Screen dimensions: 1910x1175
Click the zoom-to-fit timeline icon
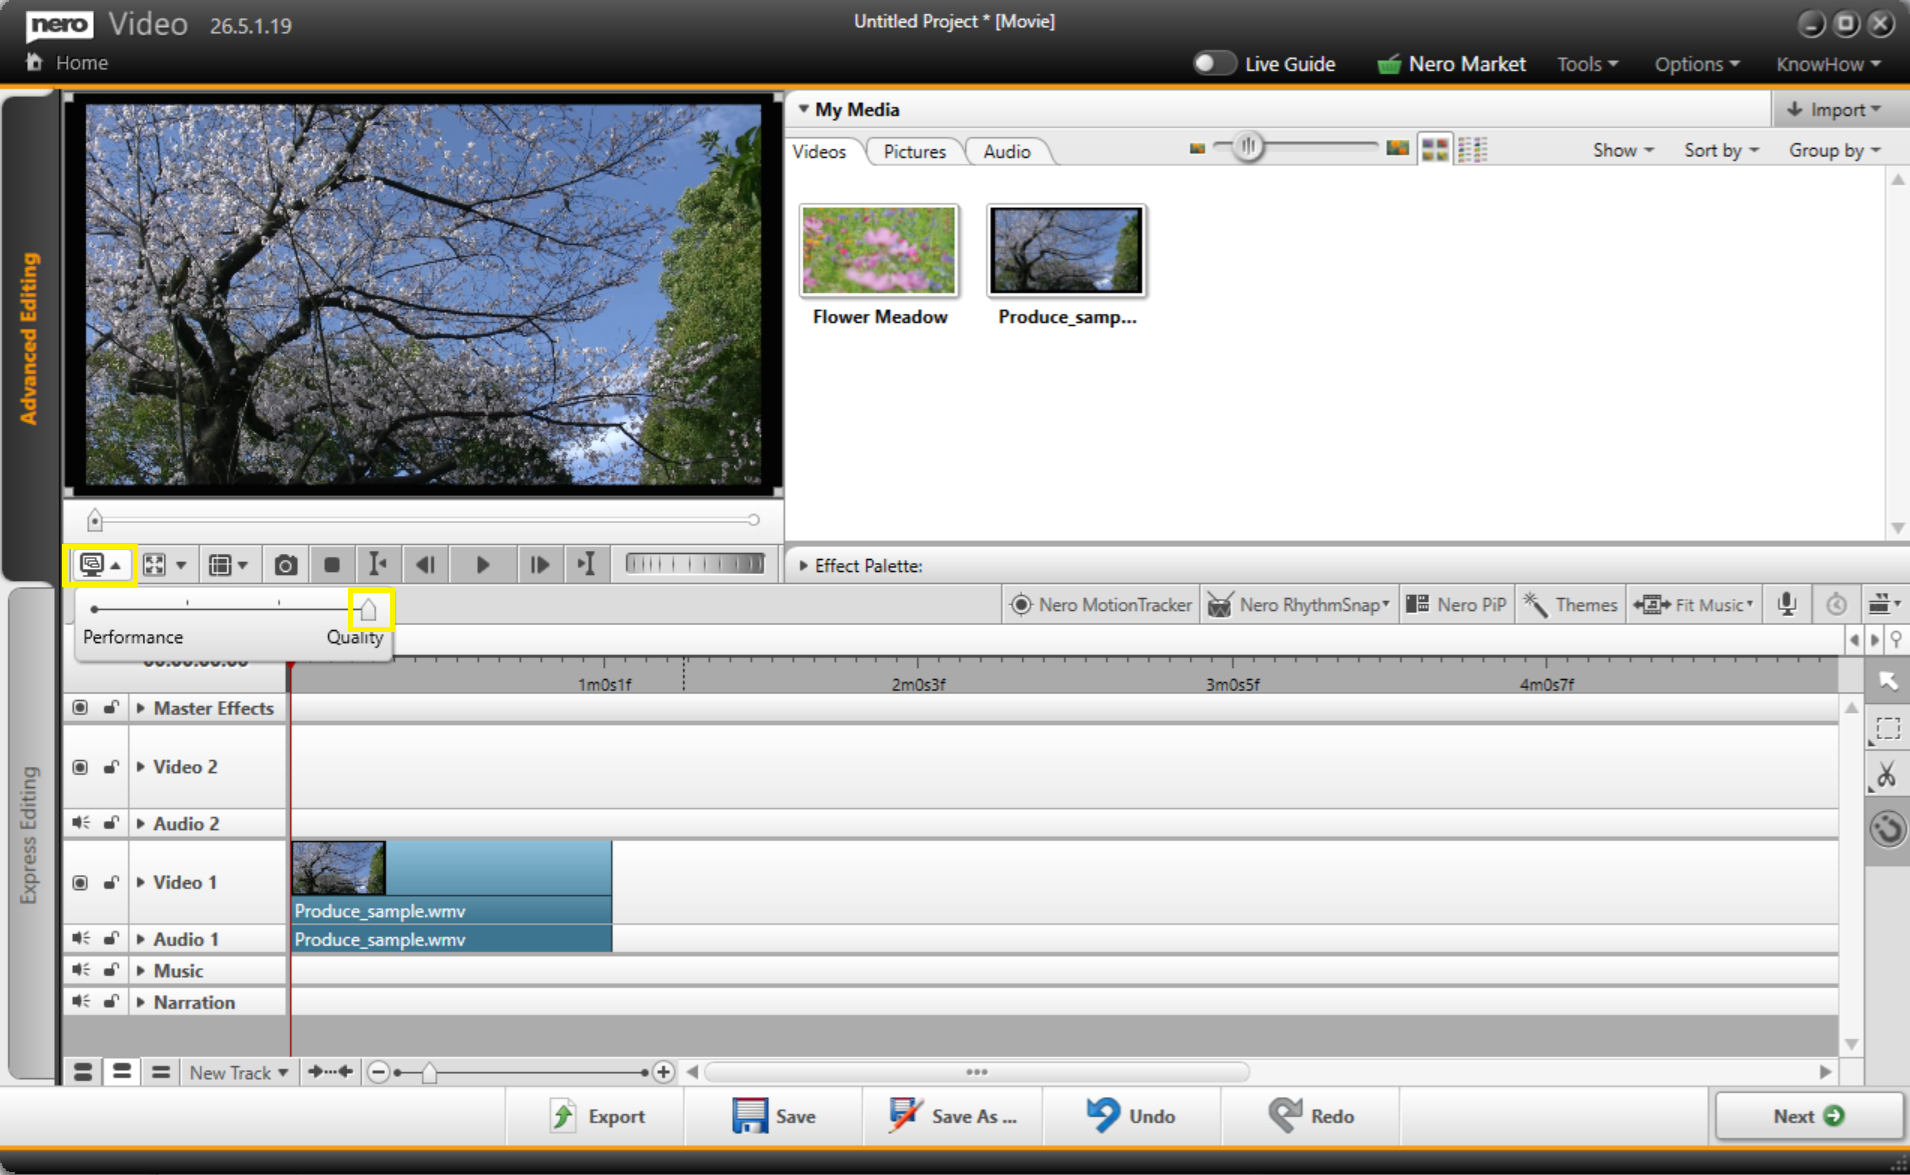(x=330, y=1072)
